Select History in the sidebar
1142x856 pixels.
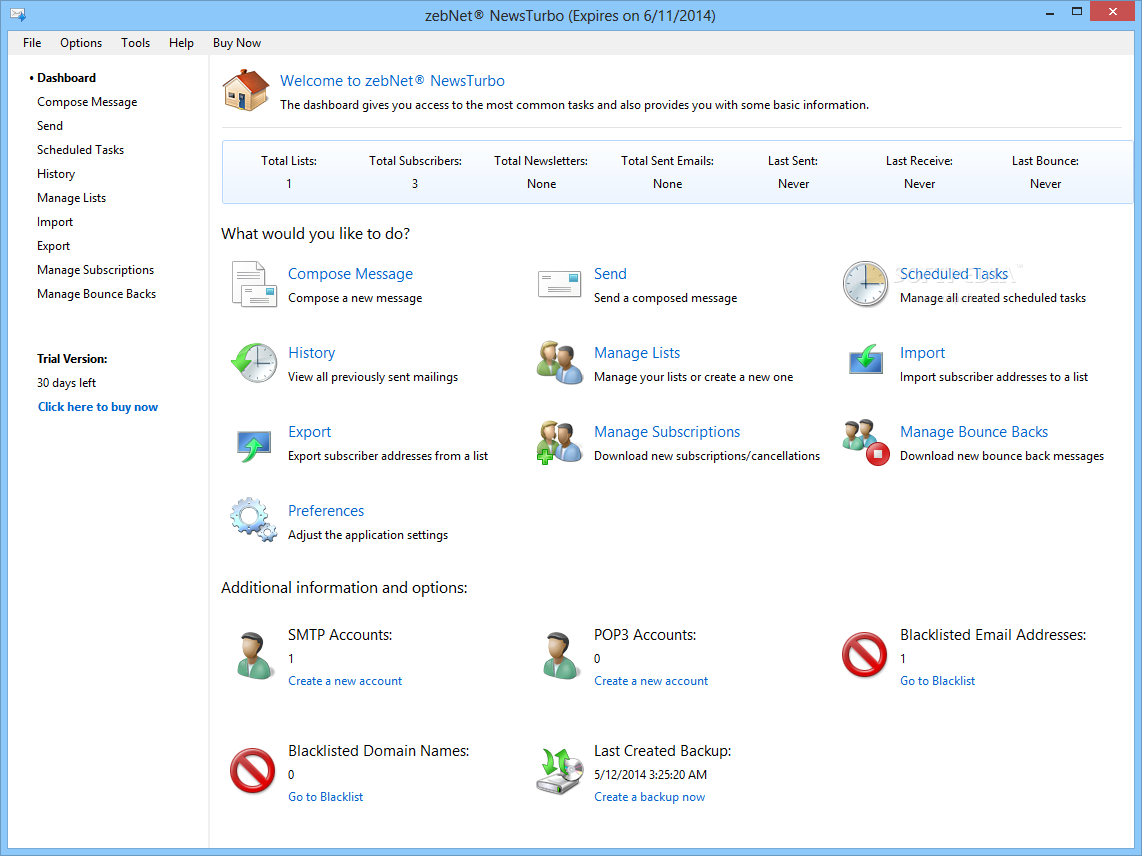coord(56,174)
